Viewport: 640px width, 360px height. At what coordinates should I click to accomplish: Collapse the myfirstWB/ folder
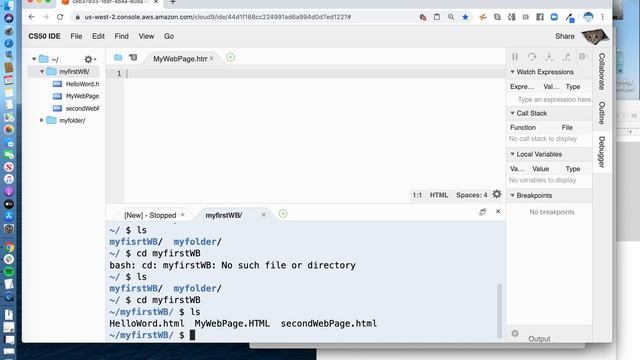[42, 71]
